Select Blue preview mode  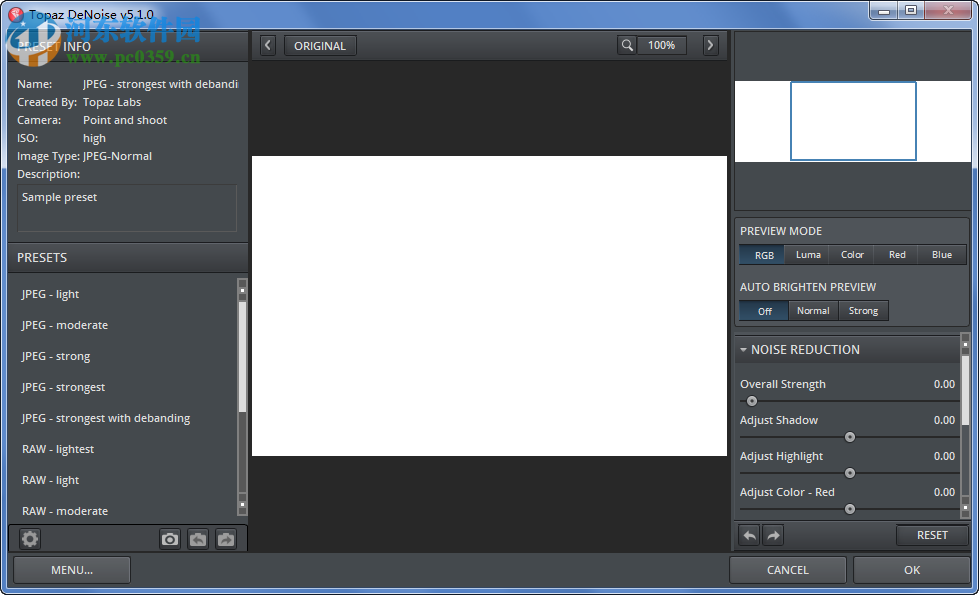(x=942, y=255)
